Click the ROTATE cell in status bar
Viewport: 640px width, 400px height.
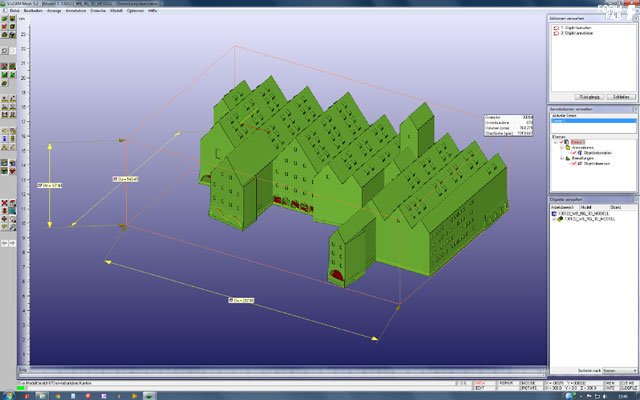click(529, 388)
